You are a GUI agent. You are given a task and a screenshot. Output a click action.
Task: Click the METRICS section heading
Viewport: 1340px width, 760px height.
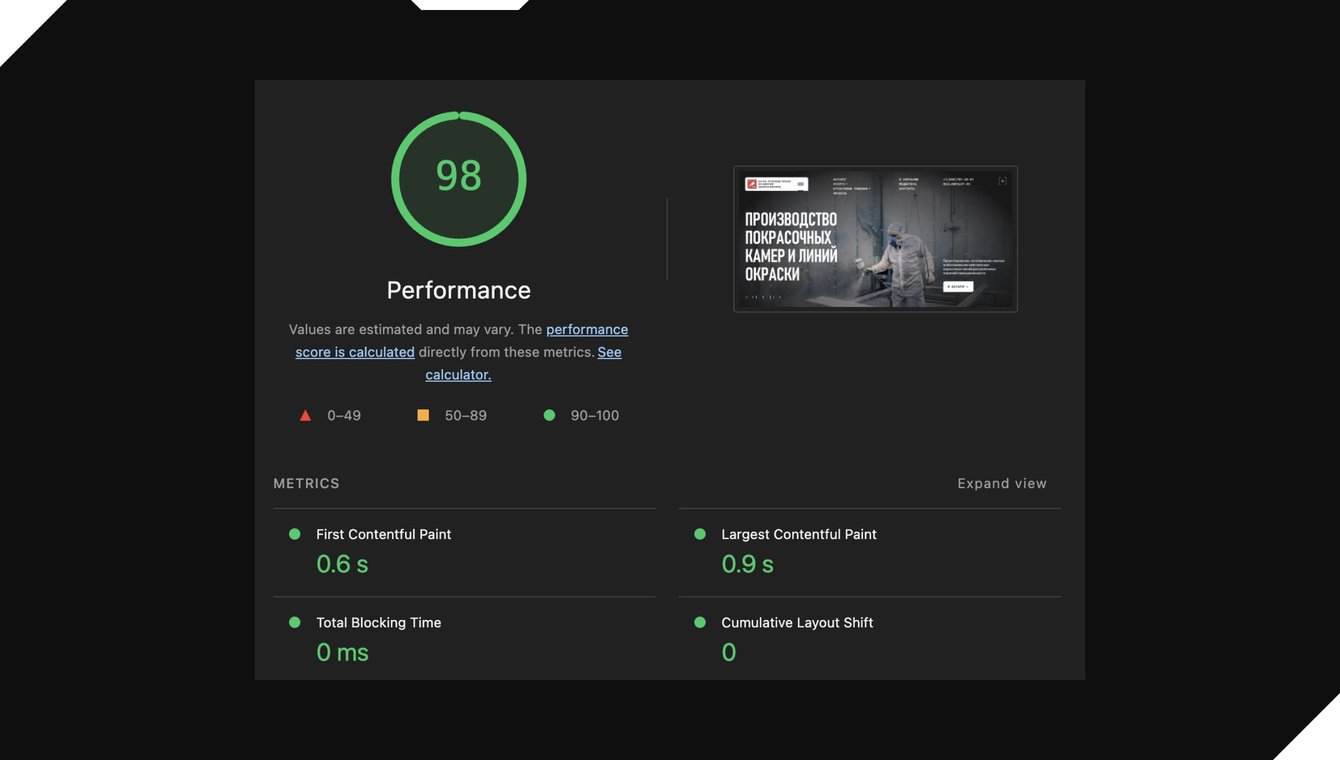coord(307,483)
